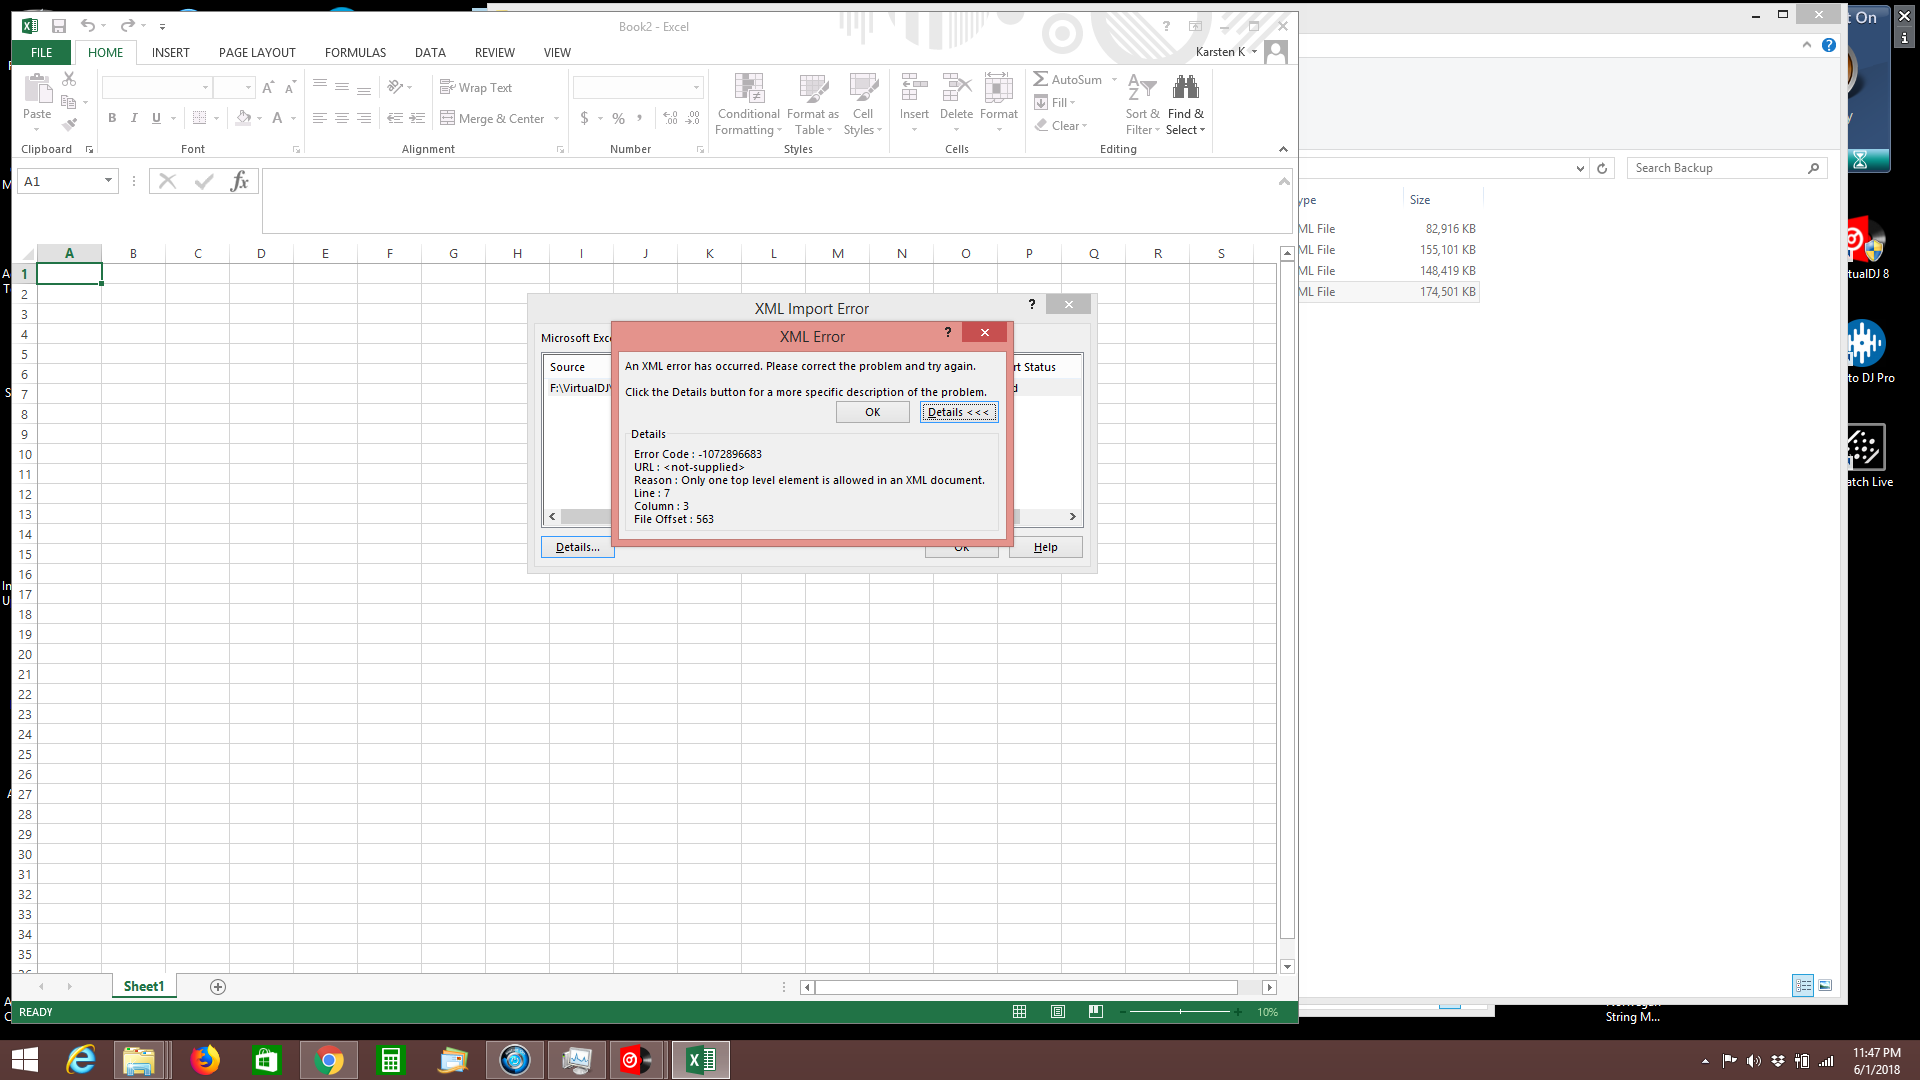The height and width of the screenshot is (1080, 1920).
Task: Click the Accounting Number Format dollar icon
Action: [x=584, y=118]
